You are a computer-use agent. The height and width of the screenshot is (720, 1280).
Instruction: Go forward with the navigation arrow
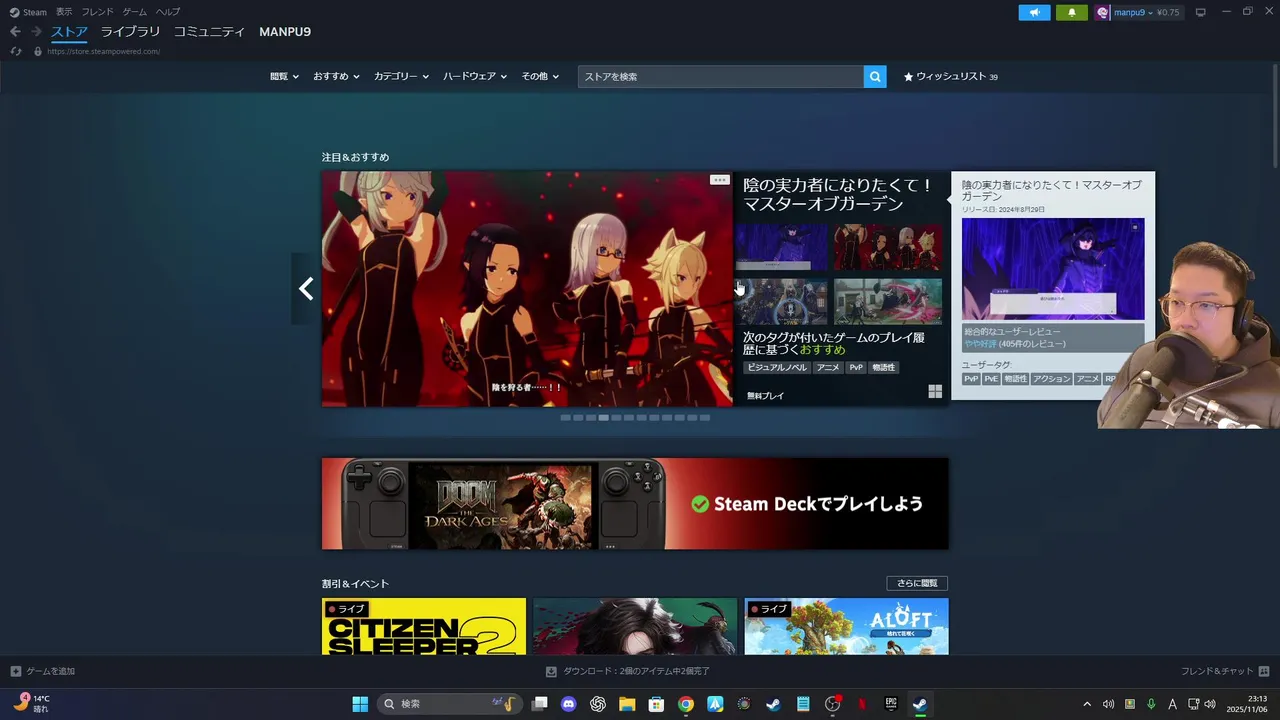pos(36,32)
